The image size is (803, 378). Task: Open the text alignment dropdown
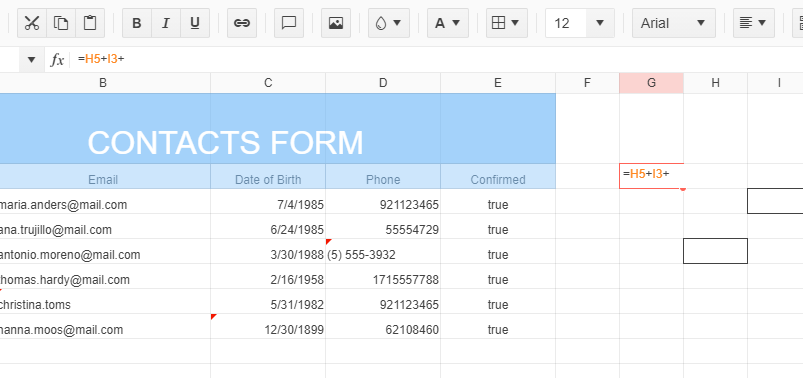point(753,23)
